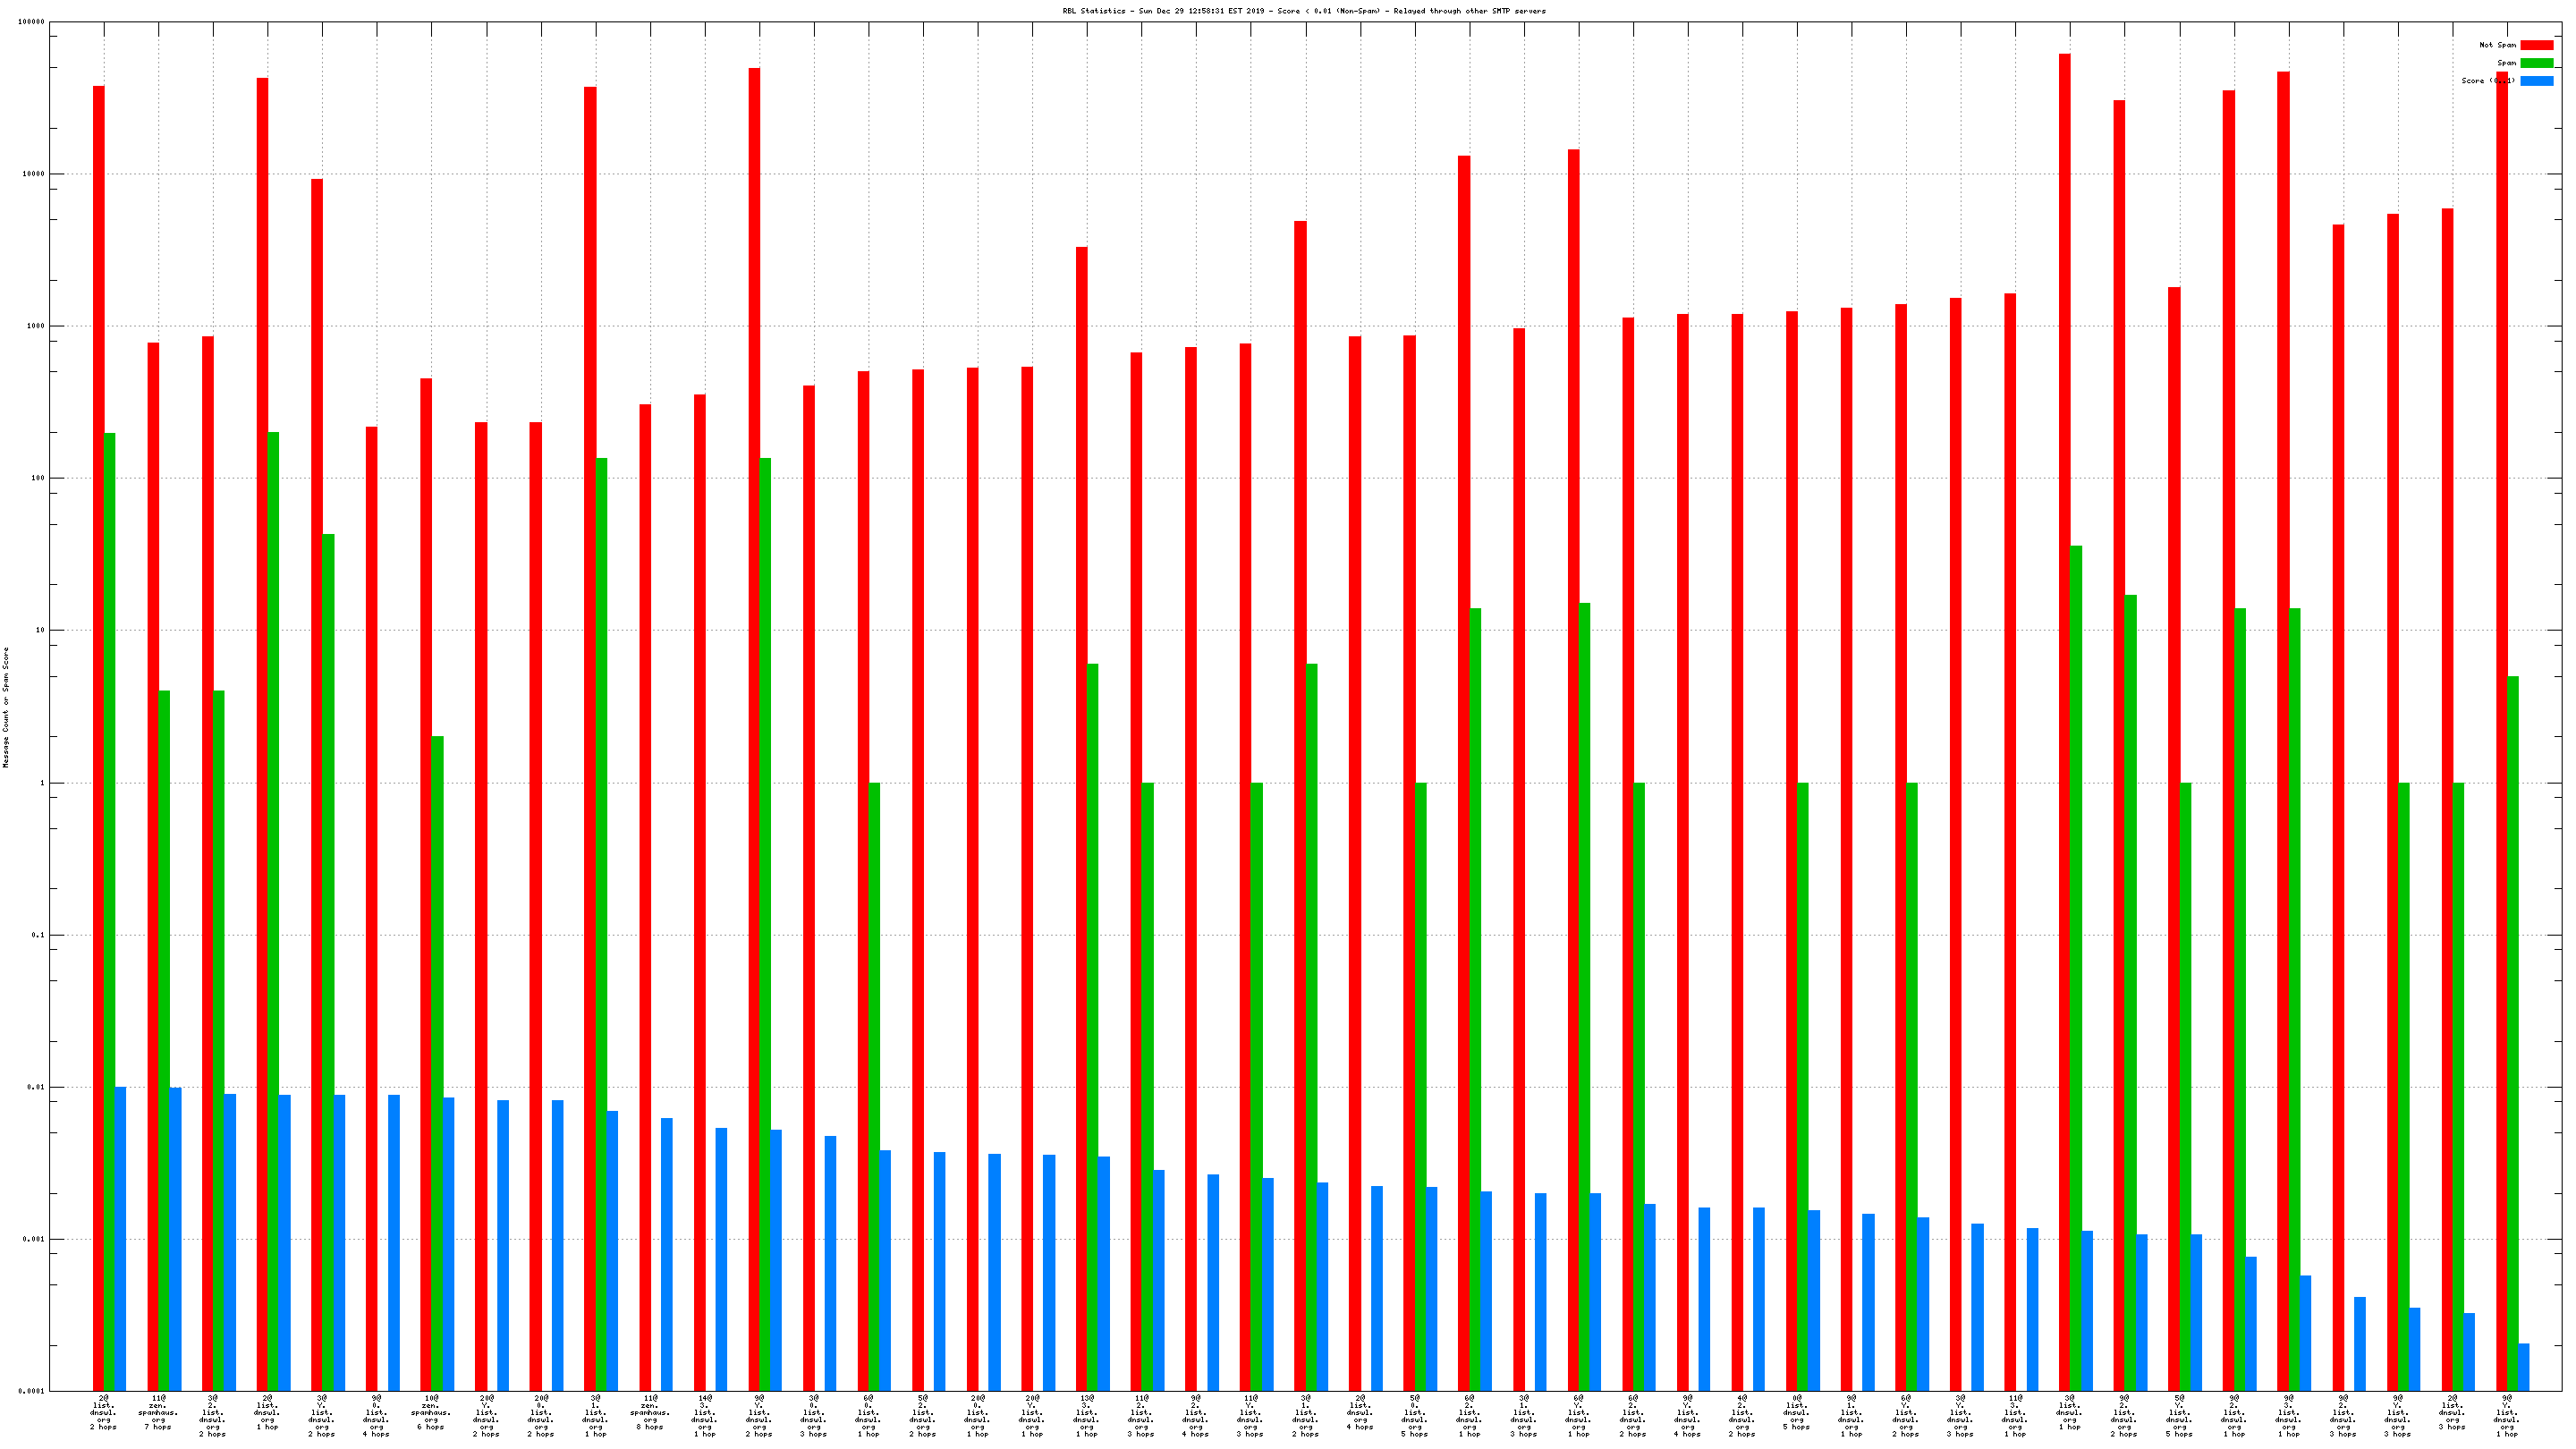Click the red Not Spam legend swatch

pyautogui.click(x=2536, y=45)
